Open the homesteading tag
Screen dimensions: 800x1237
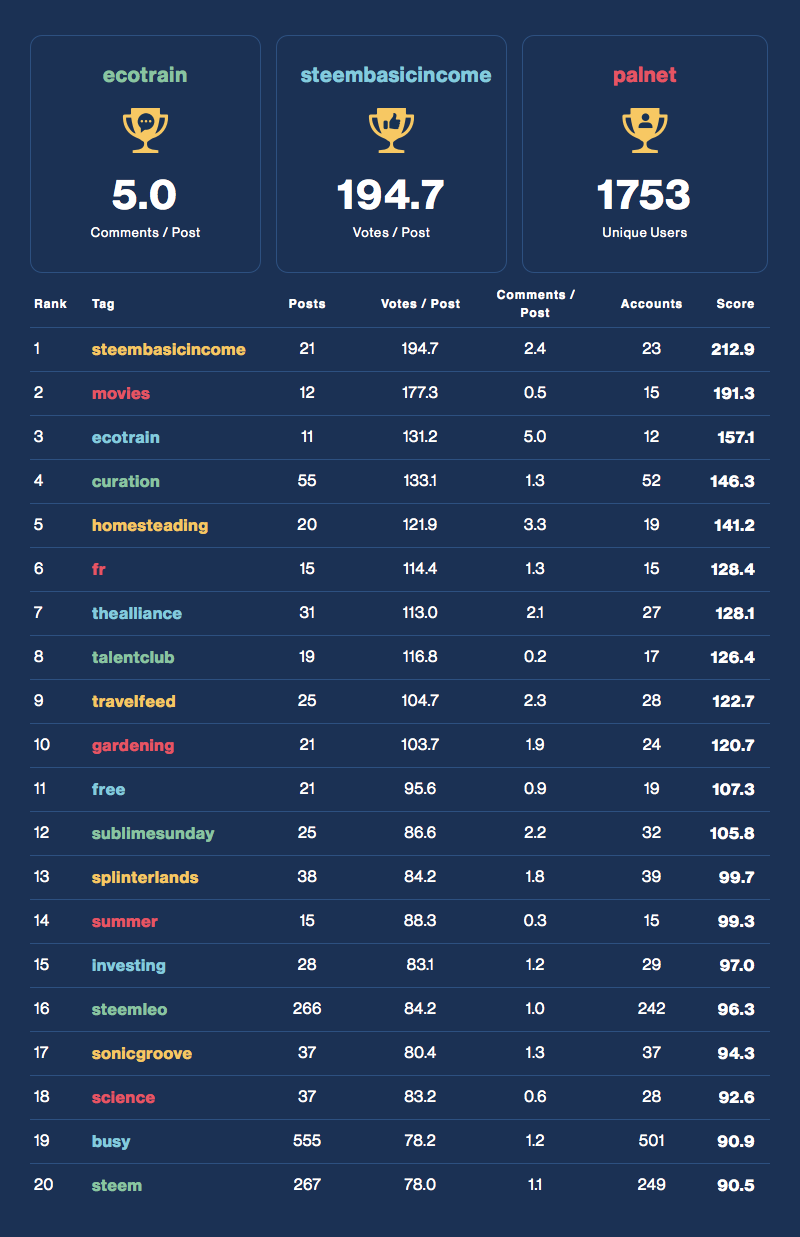150,526
